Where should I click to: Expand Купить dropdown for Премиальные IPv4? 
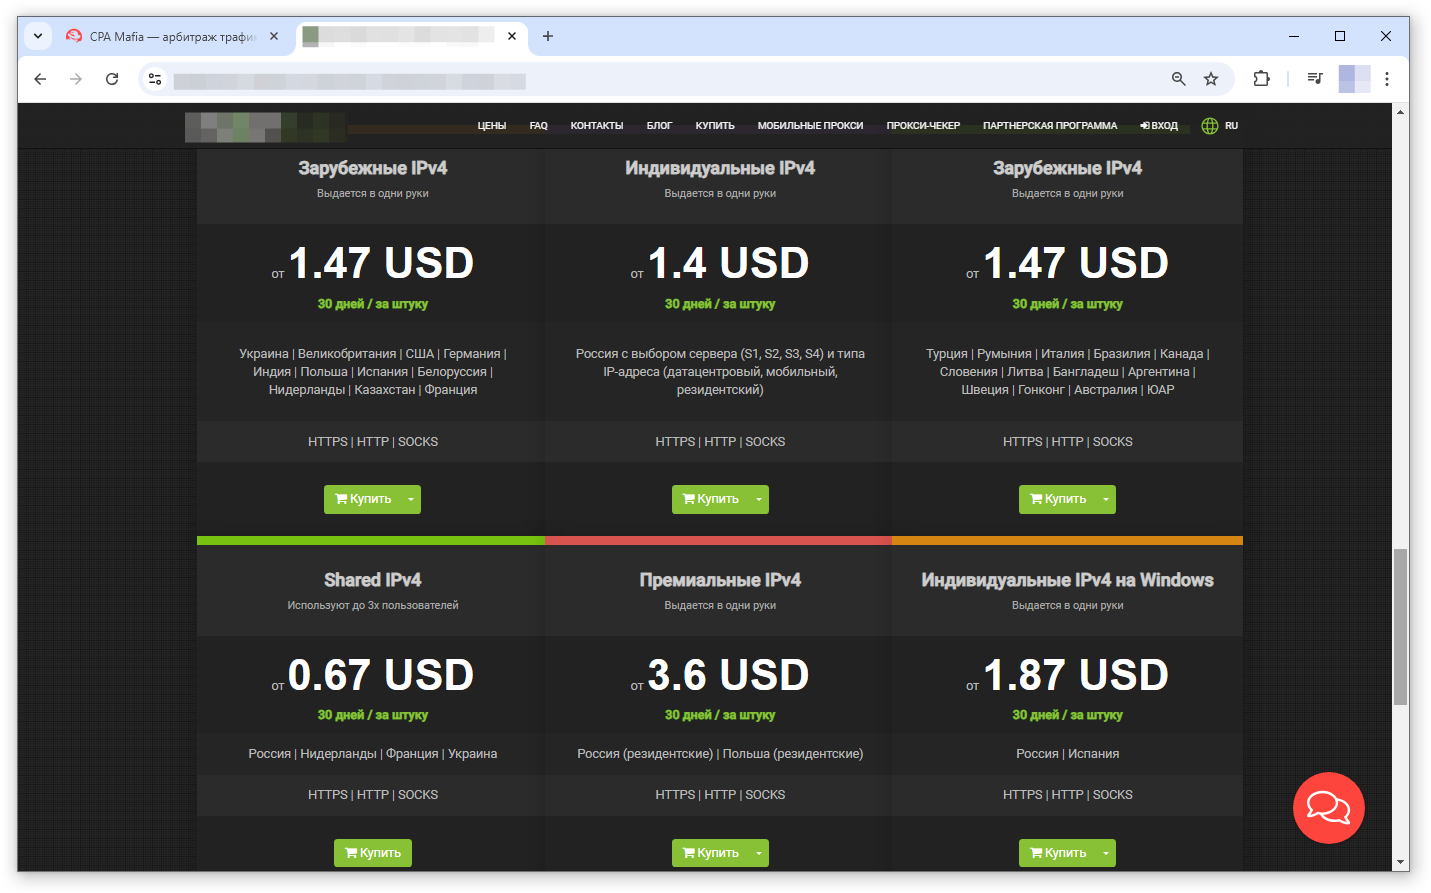coord(759,853)
